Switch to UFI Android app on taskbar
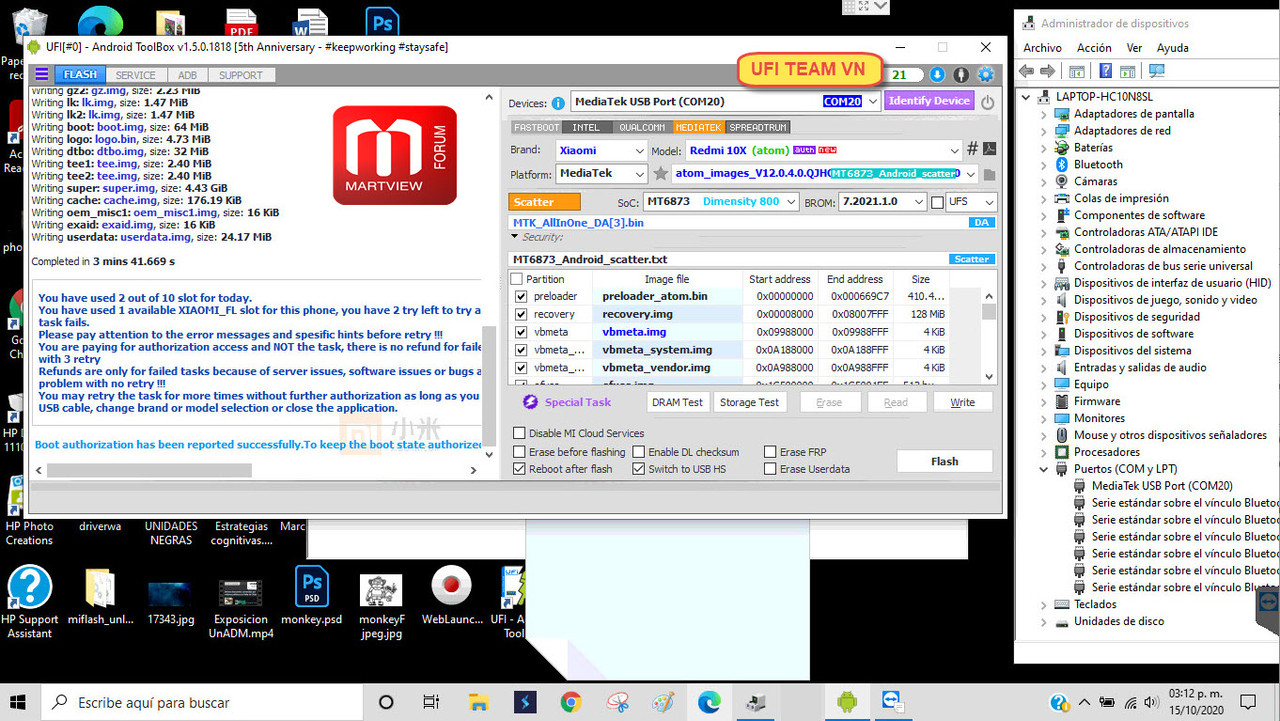This screenshot has width=1280, height=721. coord(847,702)
